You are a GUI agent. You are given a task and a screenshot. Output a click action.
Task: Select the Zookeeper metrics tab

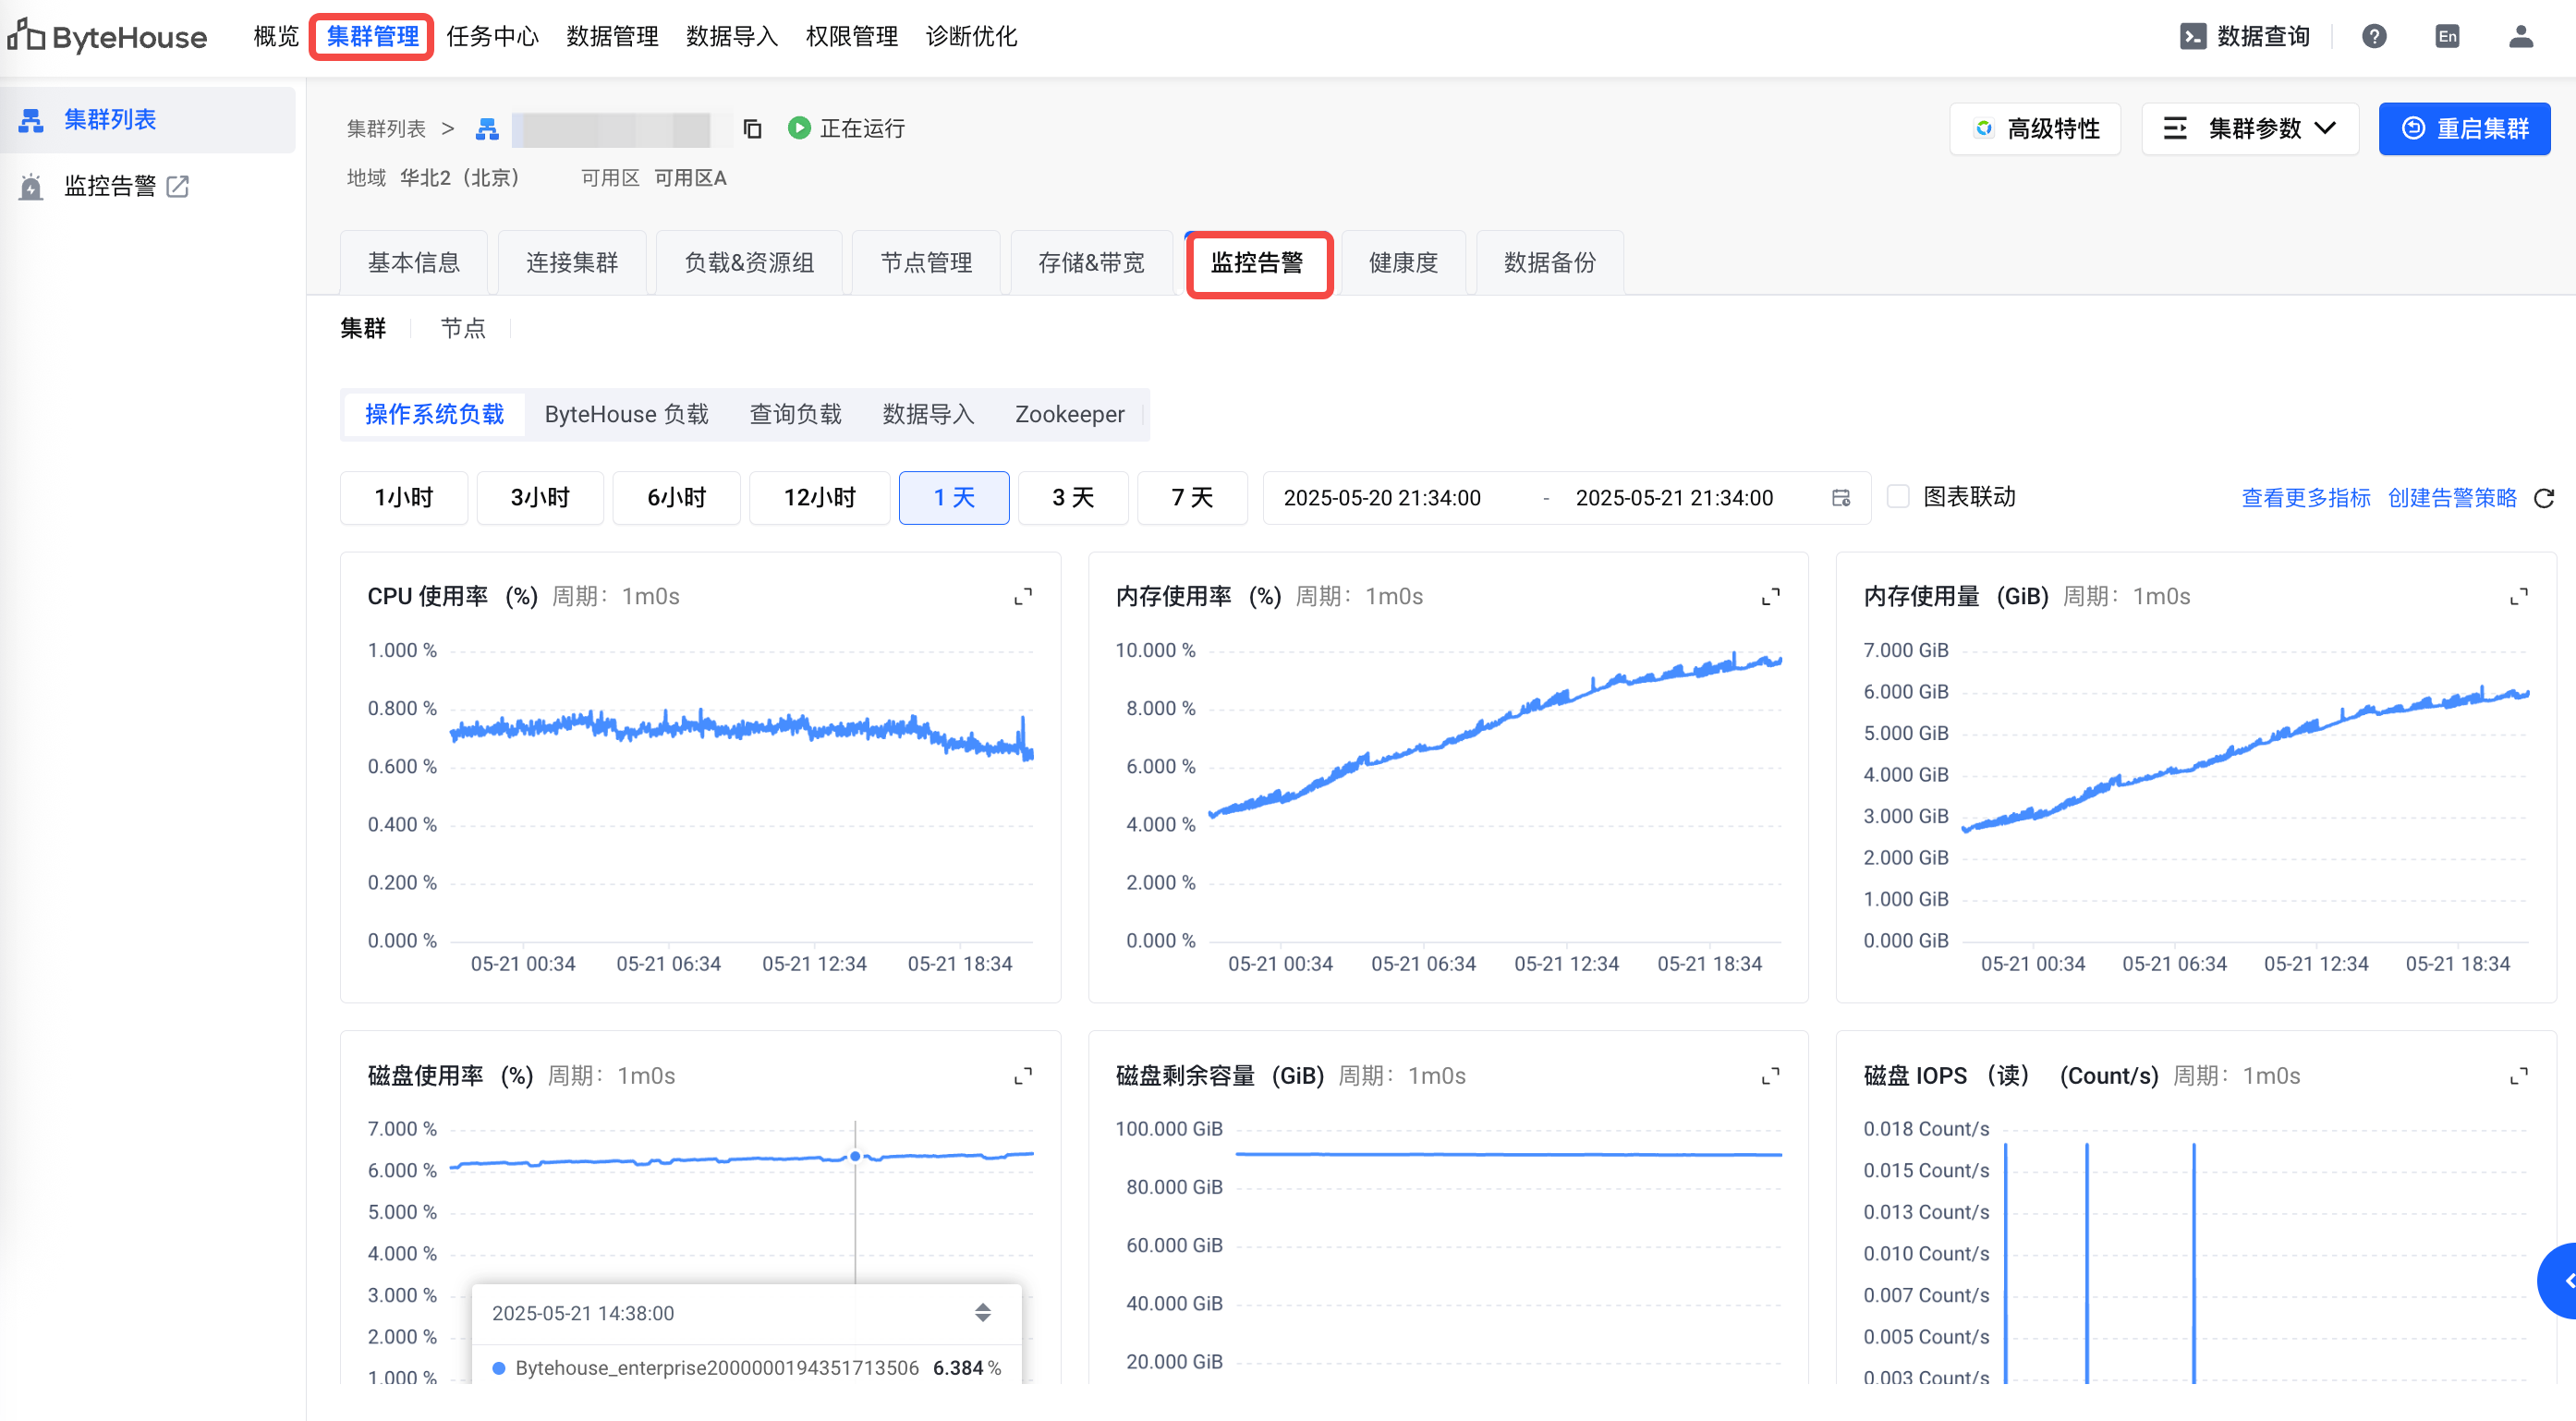1070,414
